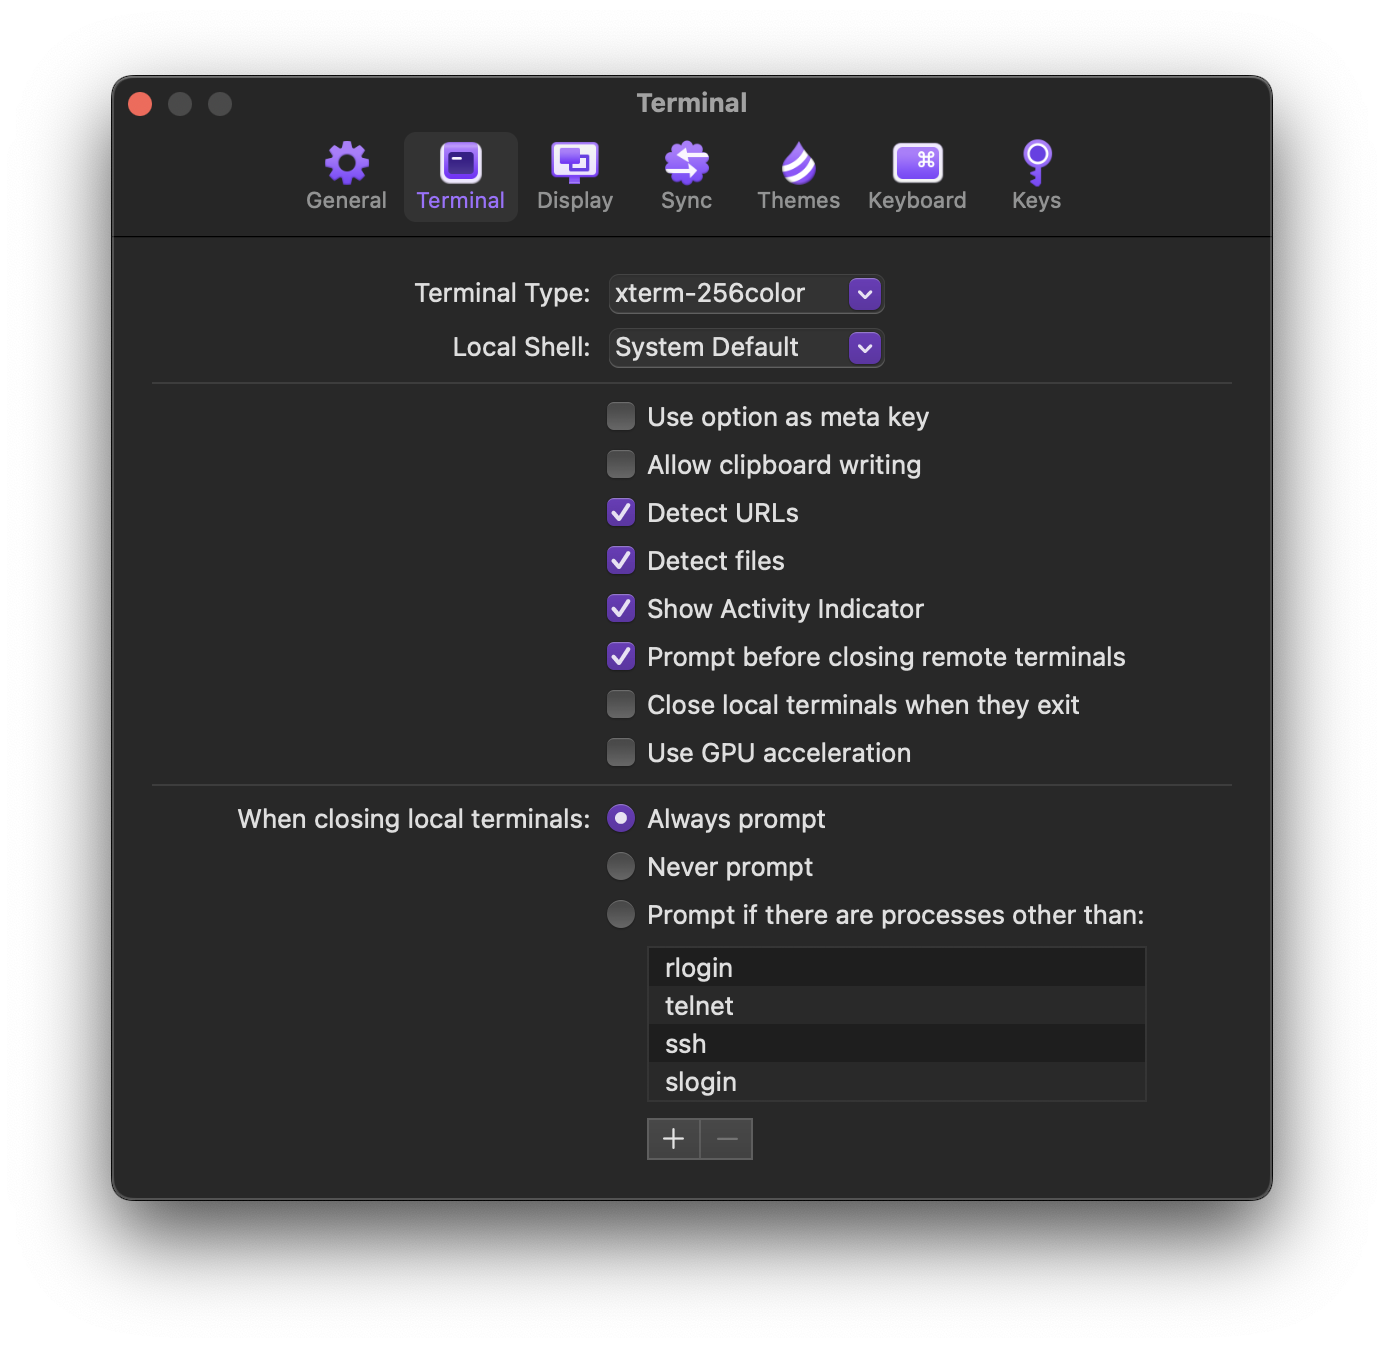Click the plus icon to add process
This screenshot has width=1384, height=1348.
[674, 1139]
